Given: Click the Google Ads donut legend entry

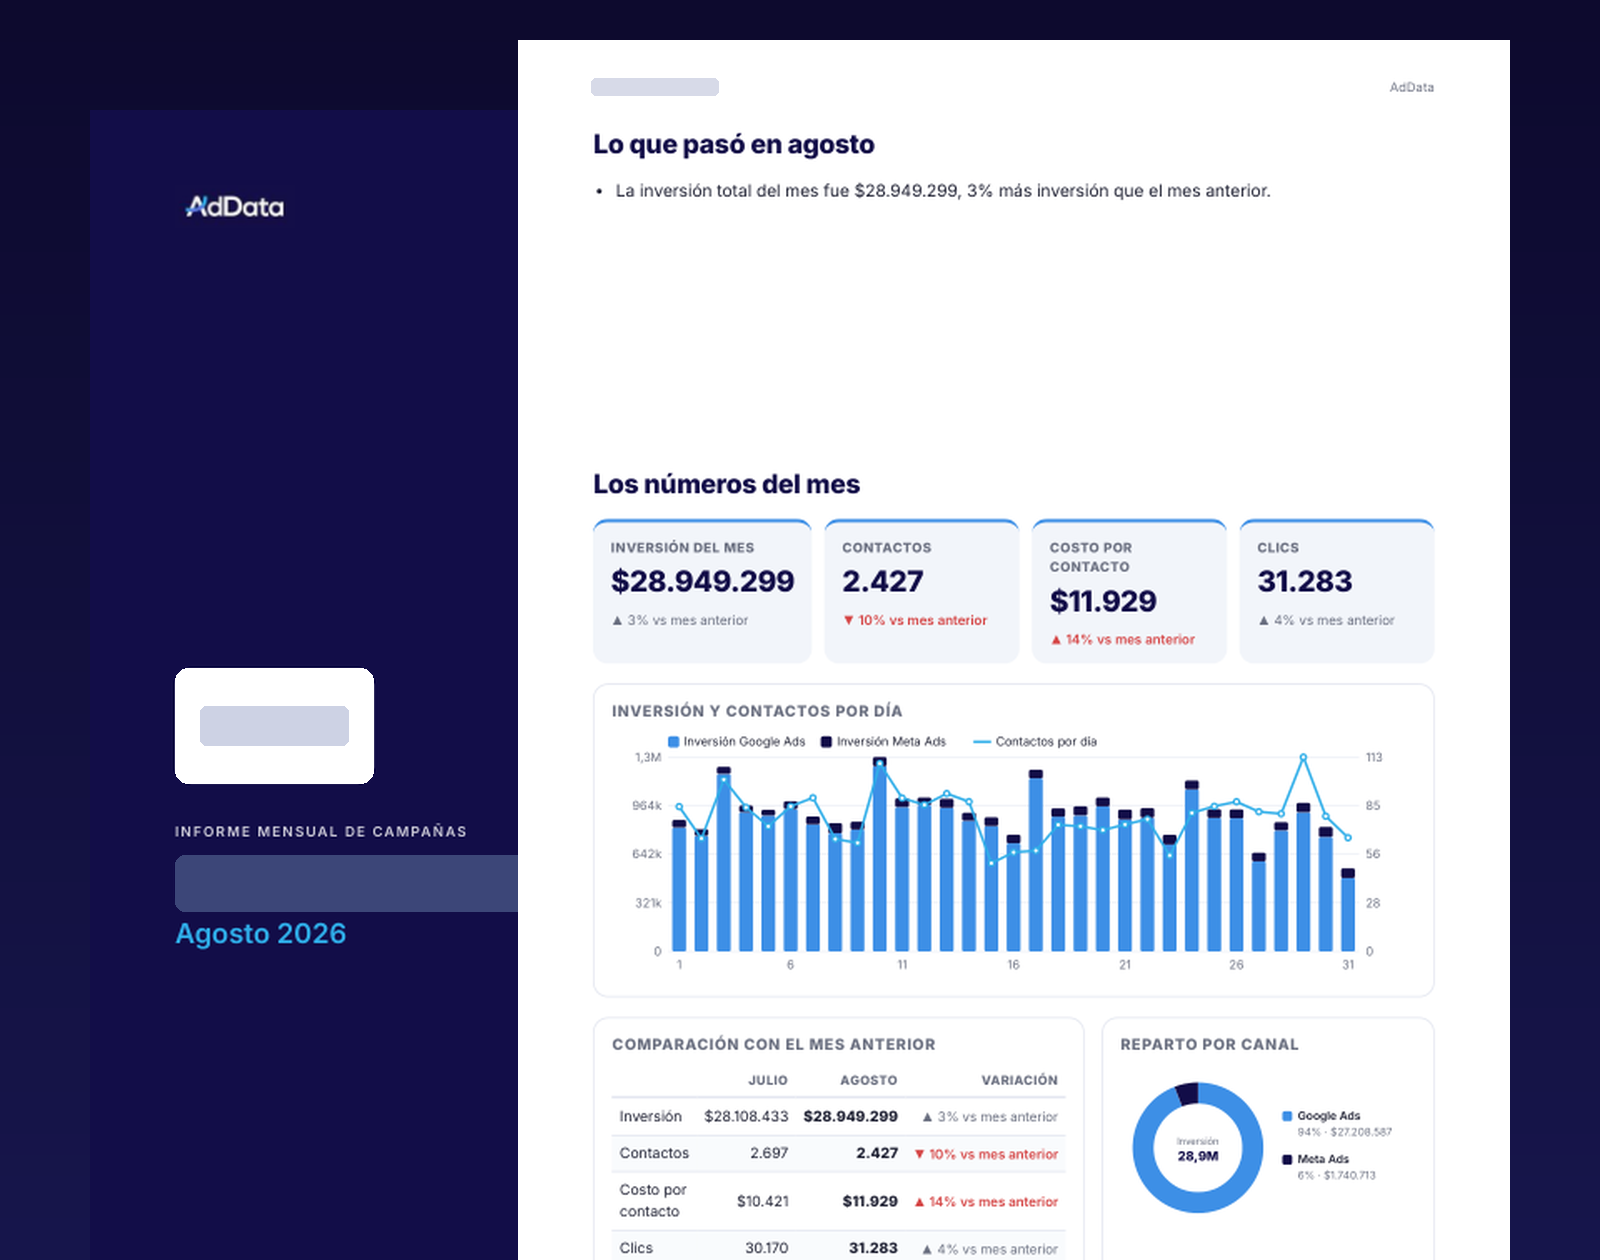Looking at the screenshot, I should (1337, 1123).
